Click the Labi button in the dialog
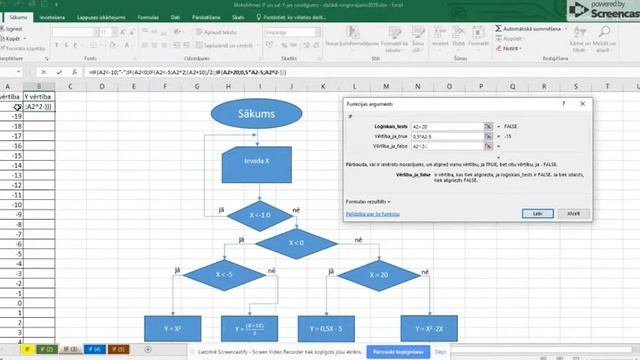Viewport: 640px width, 360px height. tap(538, 213)
